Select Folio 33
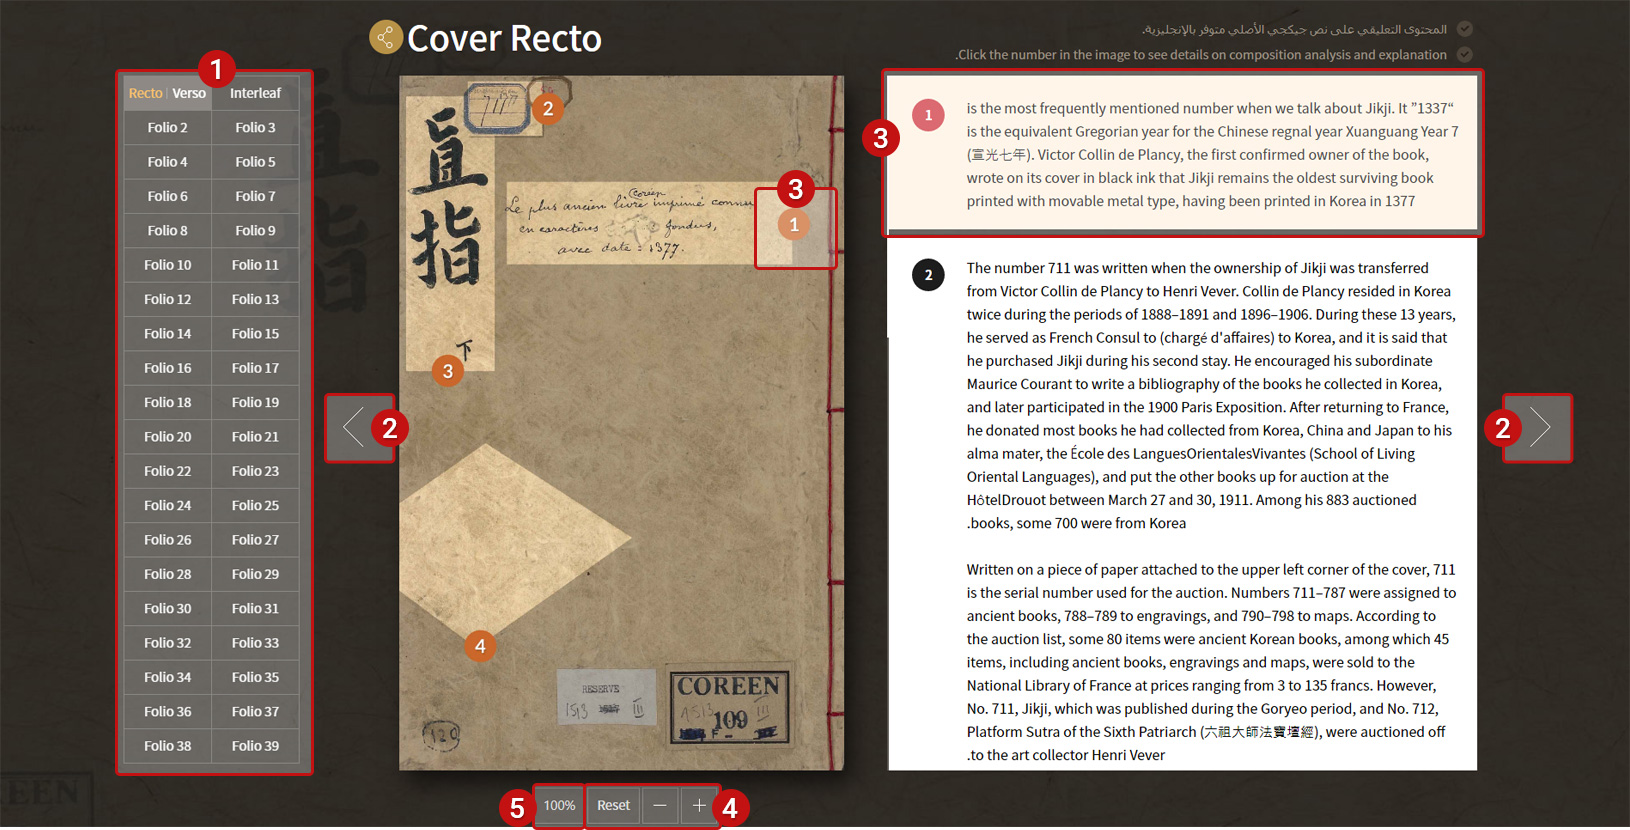This screenshot has width=1630, height=830. click(x=256, y=642)
